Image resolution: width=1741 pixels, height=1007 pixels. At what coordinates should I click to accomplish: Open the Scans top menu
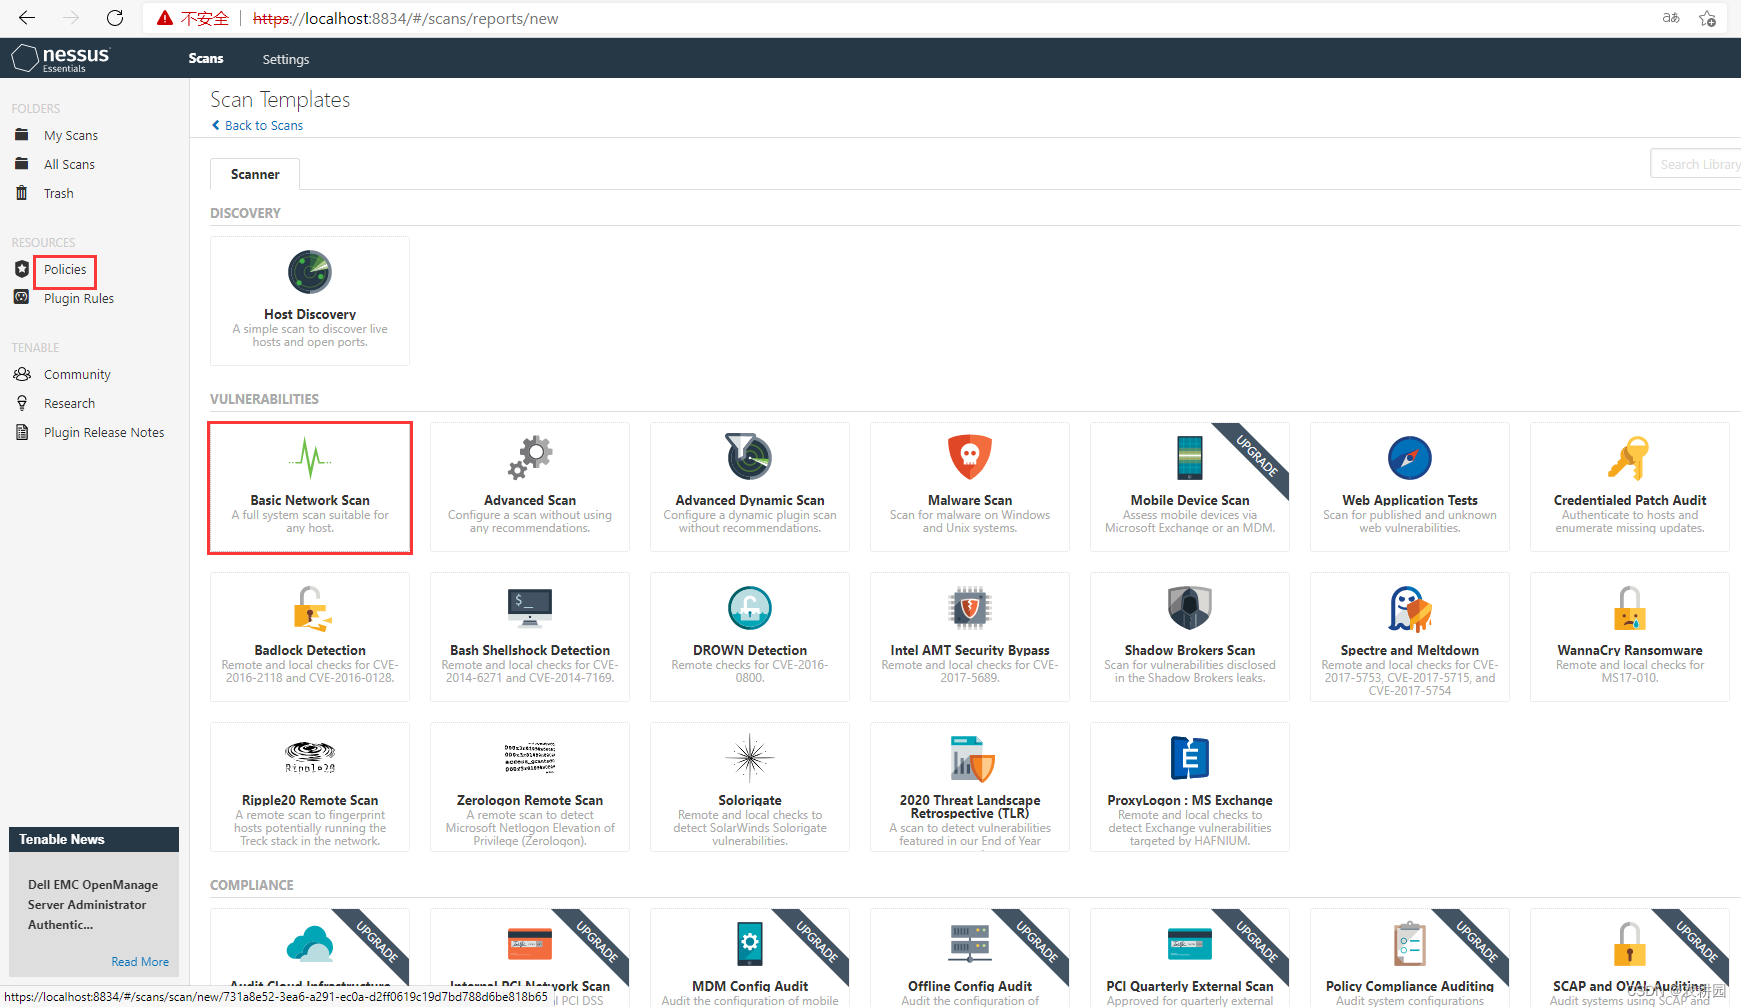(206, 58)
